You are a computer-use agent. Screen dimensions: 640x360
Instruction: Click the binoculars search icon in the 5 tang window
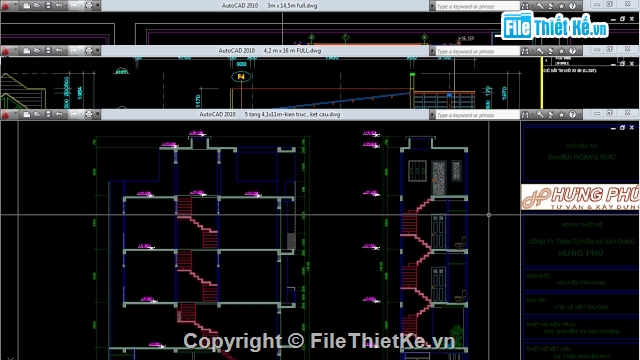click(x=525, y=115)
